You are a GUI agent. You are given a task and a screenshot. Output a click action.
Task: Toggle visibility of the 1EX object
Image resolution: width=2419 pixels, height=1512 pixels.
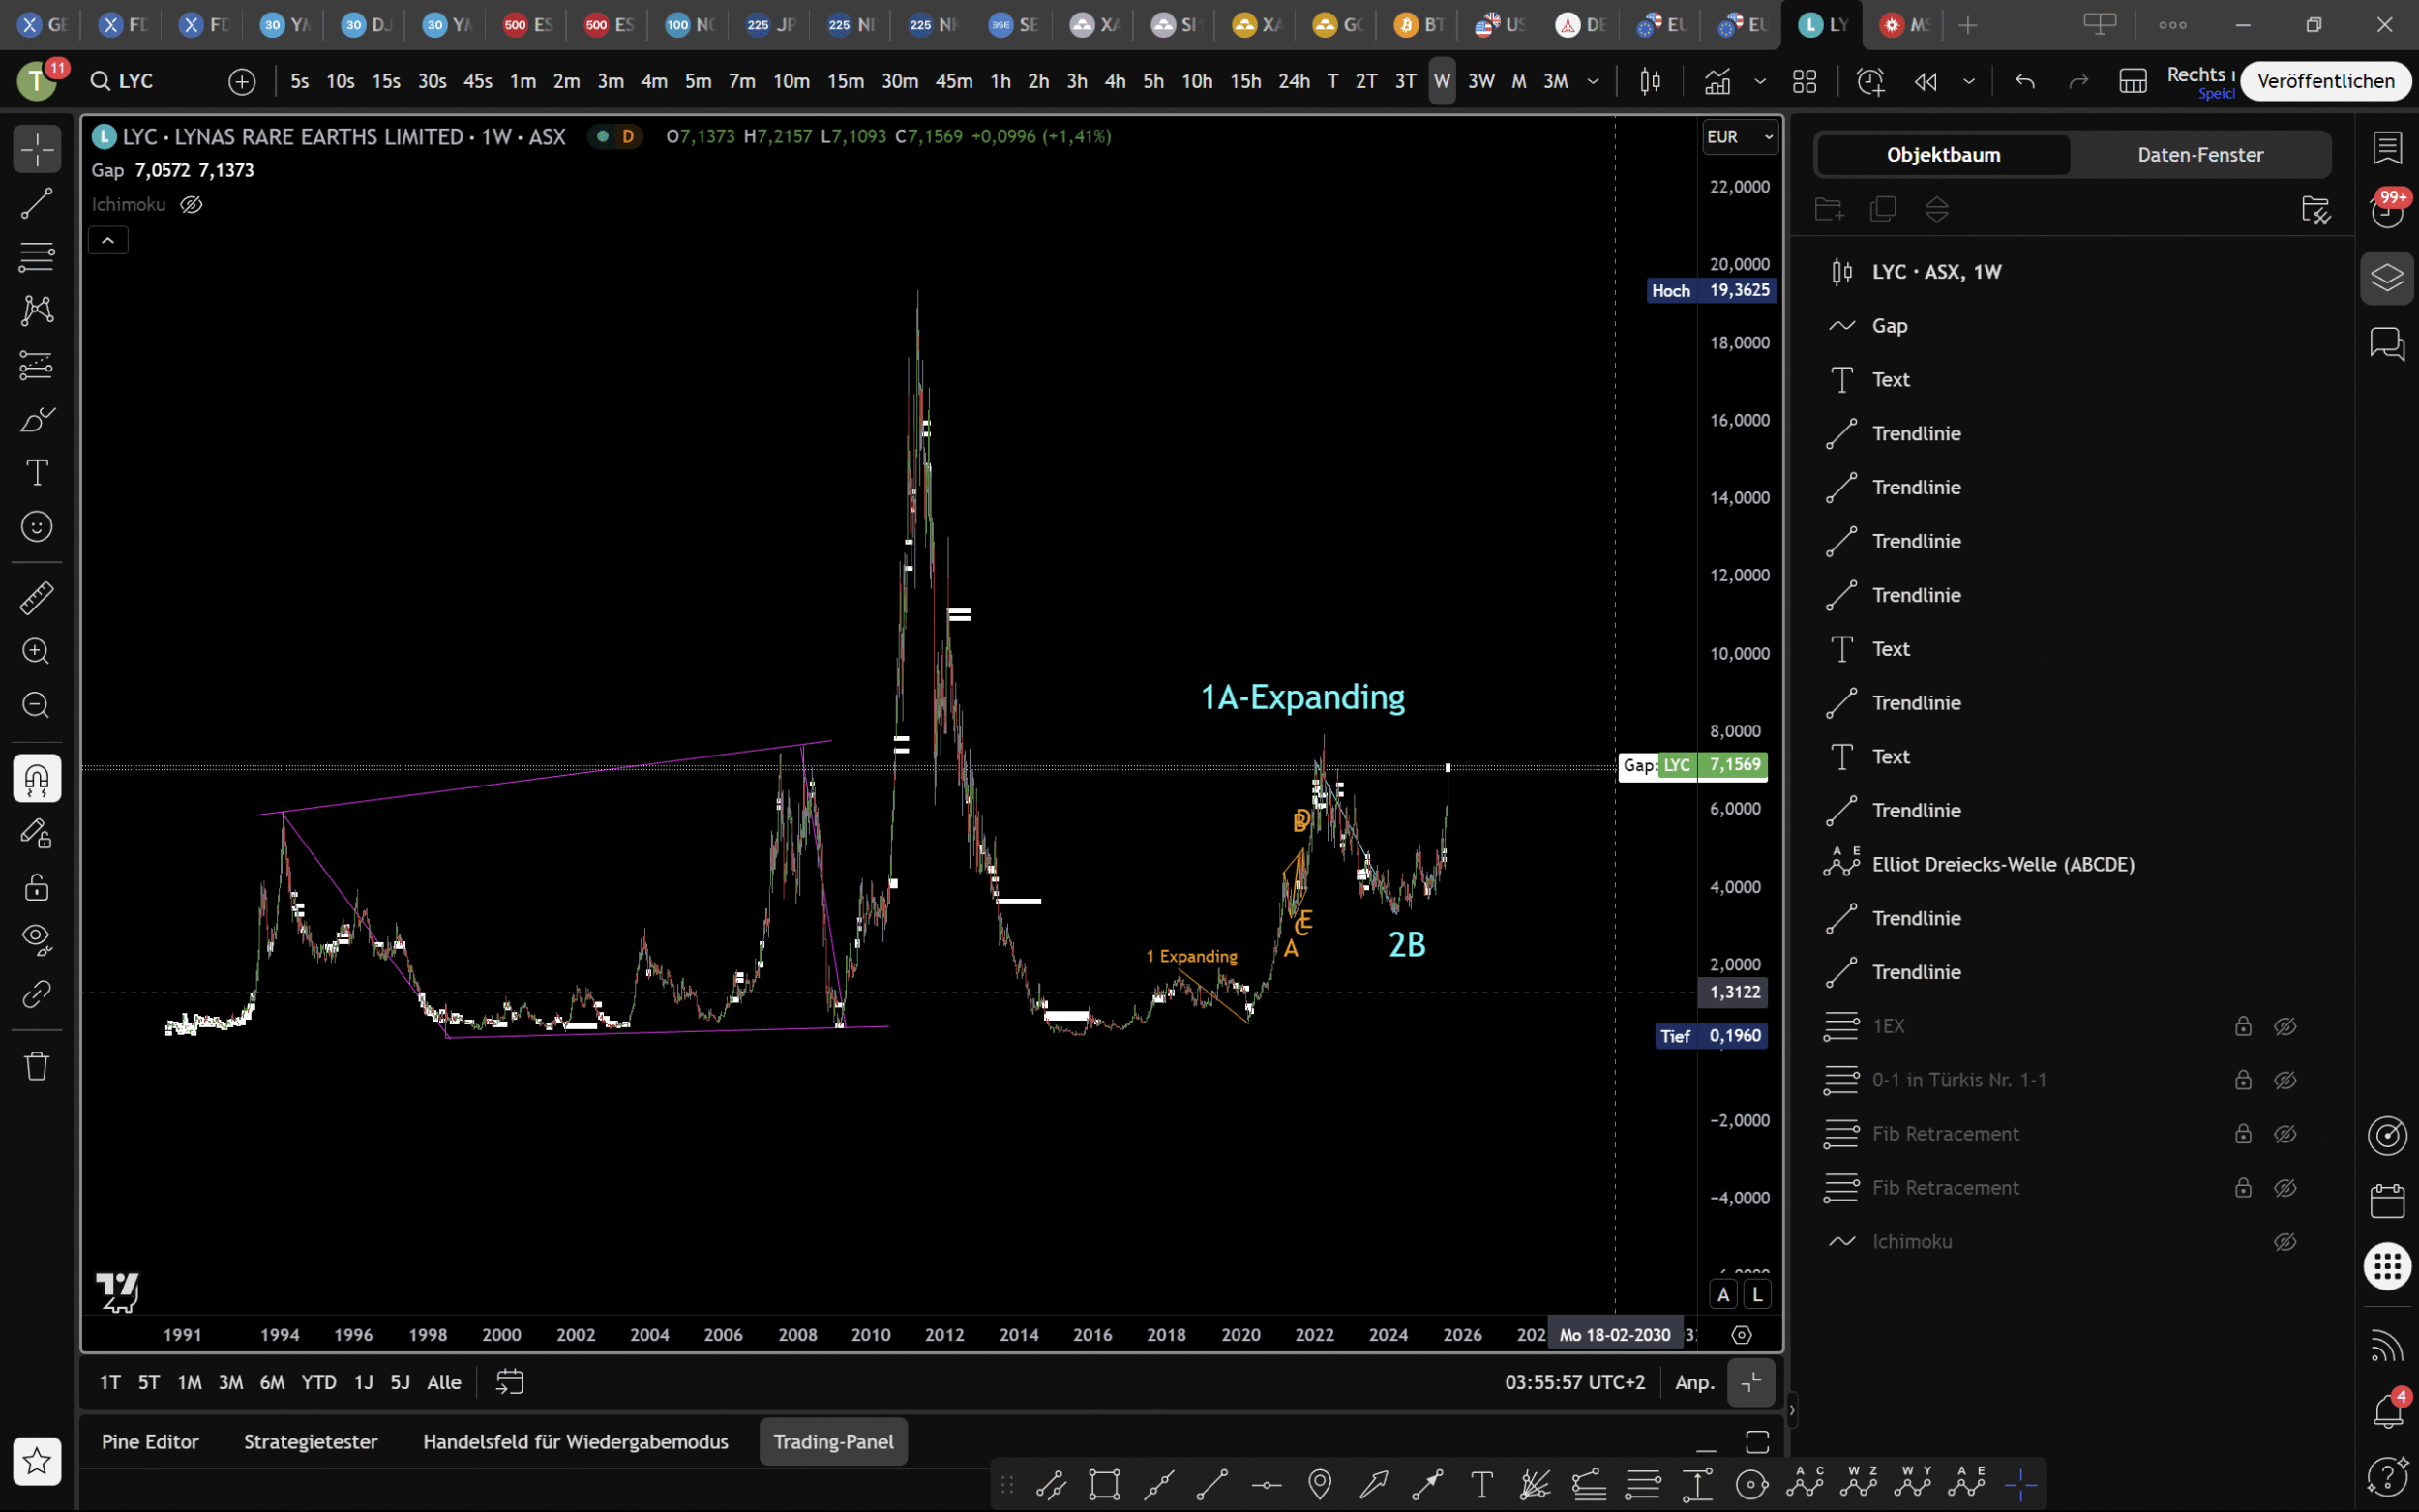point(2284,1026)
